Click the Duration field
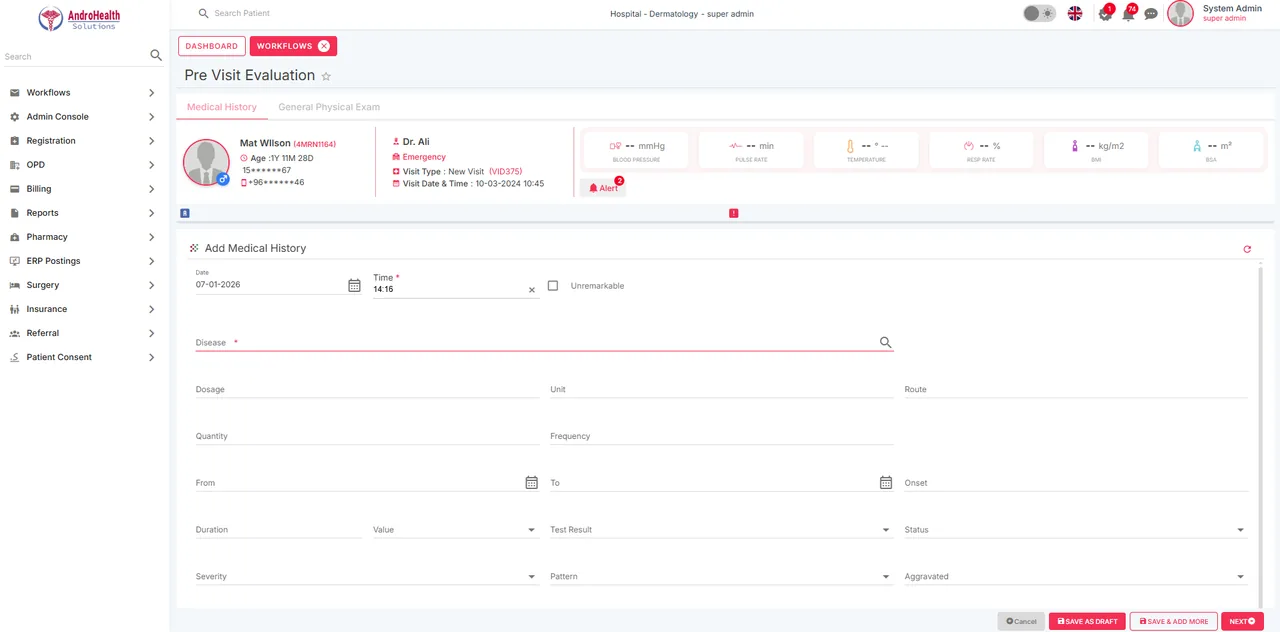The width and height of the screenshot is (1280, 632). 279,530
